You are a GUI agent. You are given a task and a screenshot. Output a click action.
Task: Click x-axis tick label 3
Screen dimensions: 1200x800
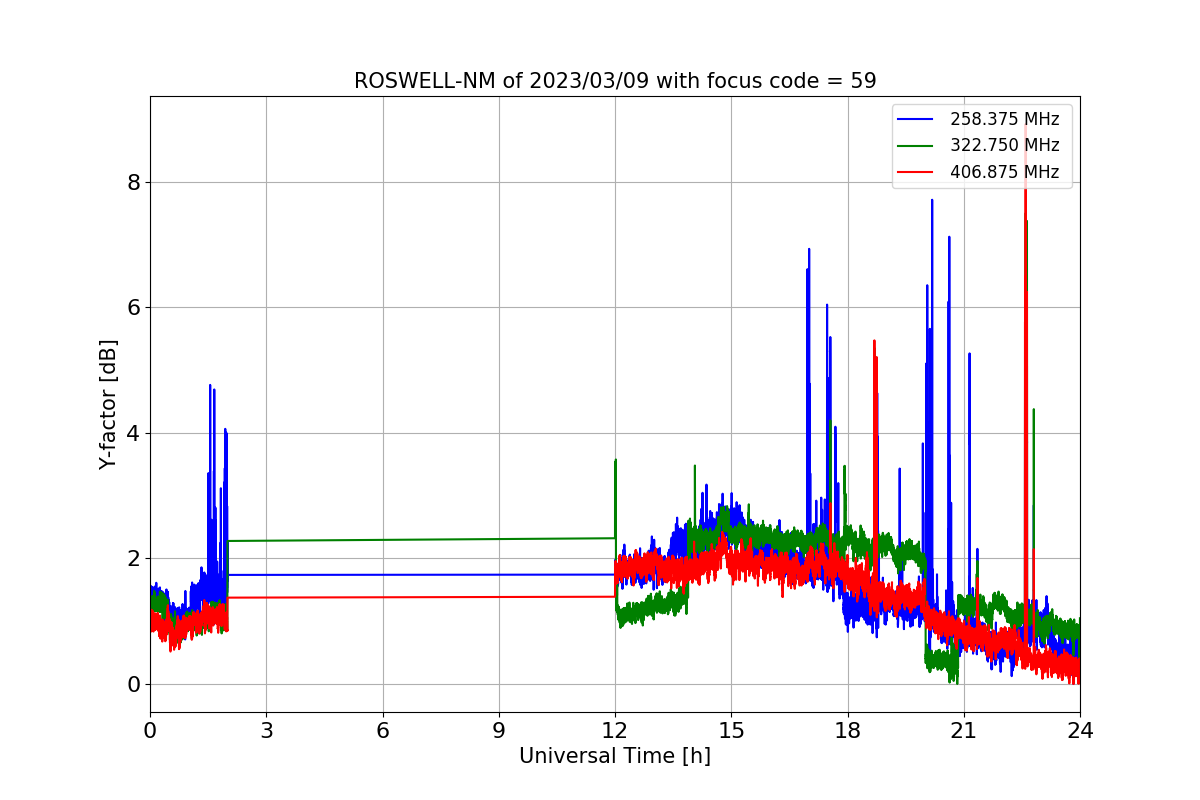pos(266,731)
